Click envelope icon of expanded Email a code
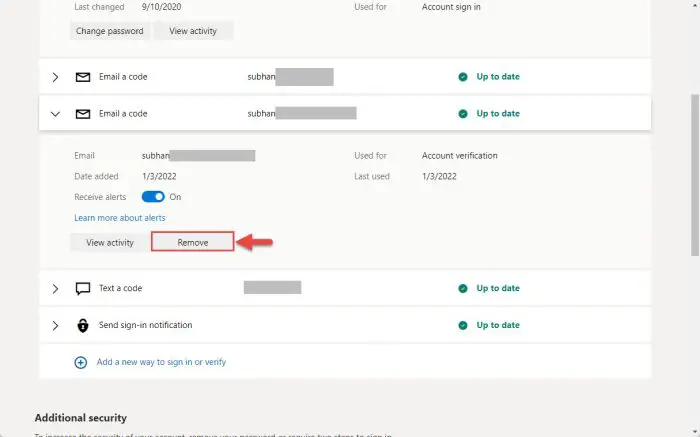 pos(83,114)
